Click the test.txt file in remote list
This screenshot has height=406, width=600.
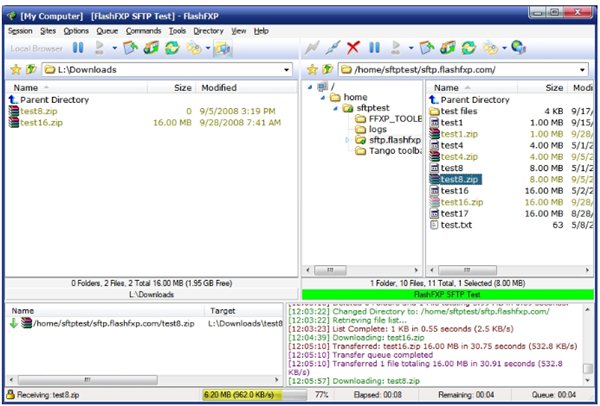459,225
